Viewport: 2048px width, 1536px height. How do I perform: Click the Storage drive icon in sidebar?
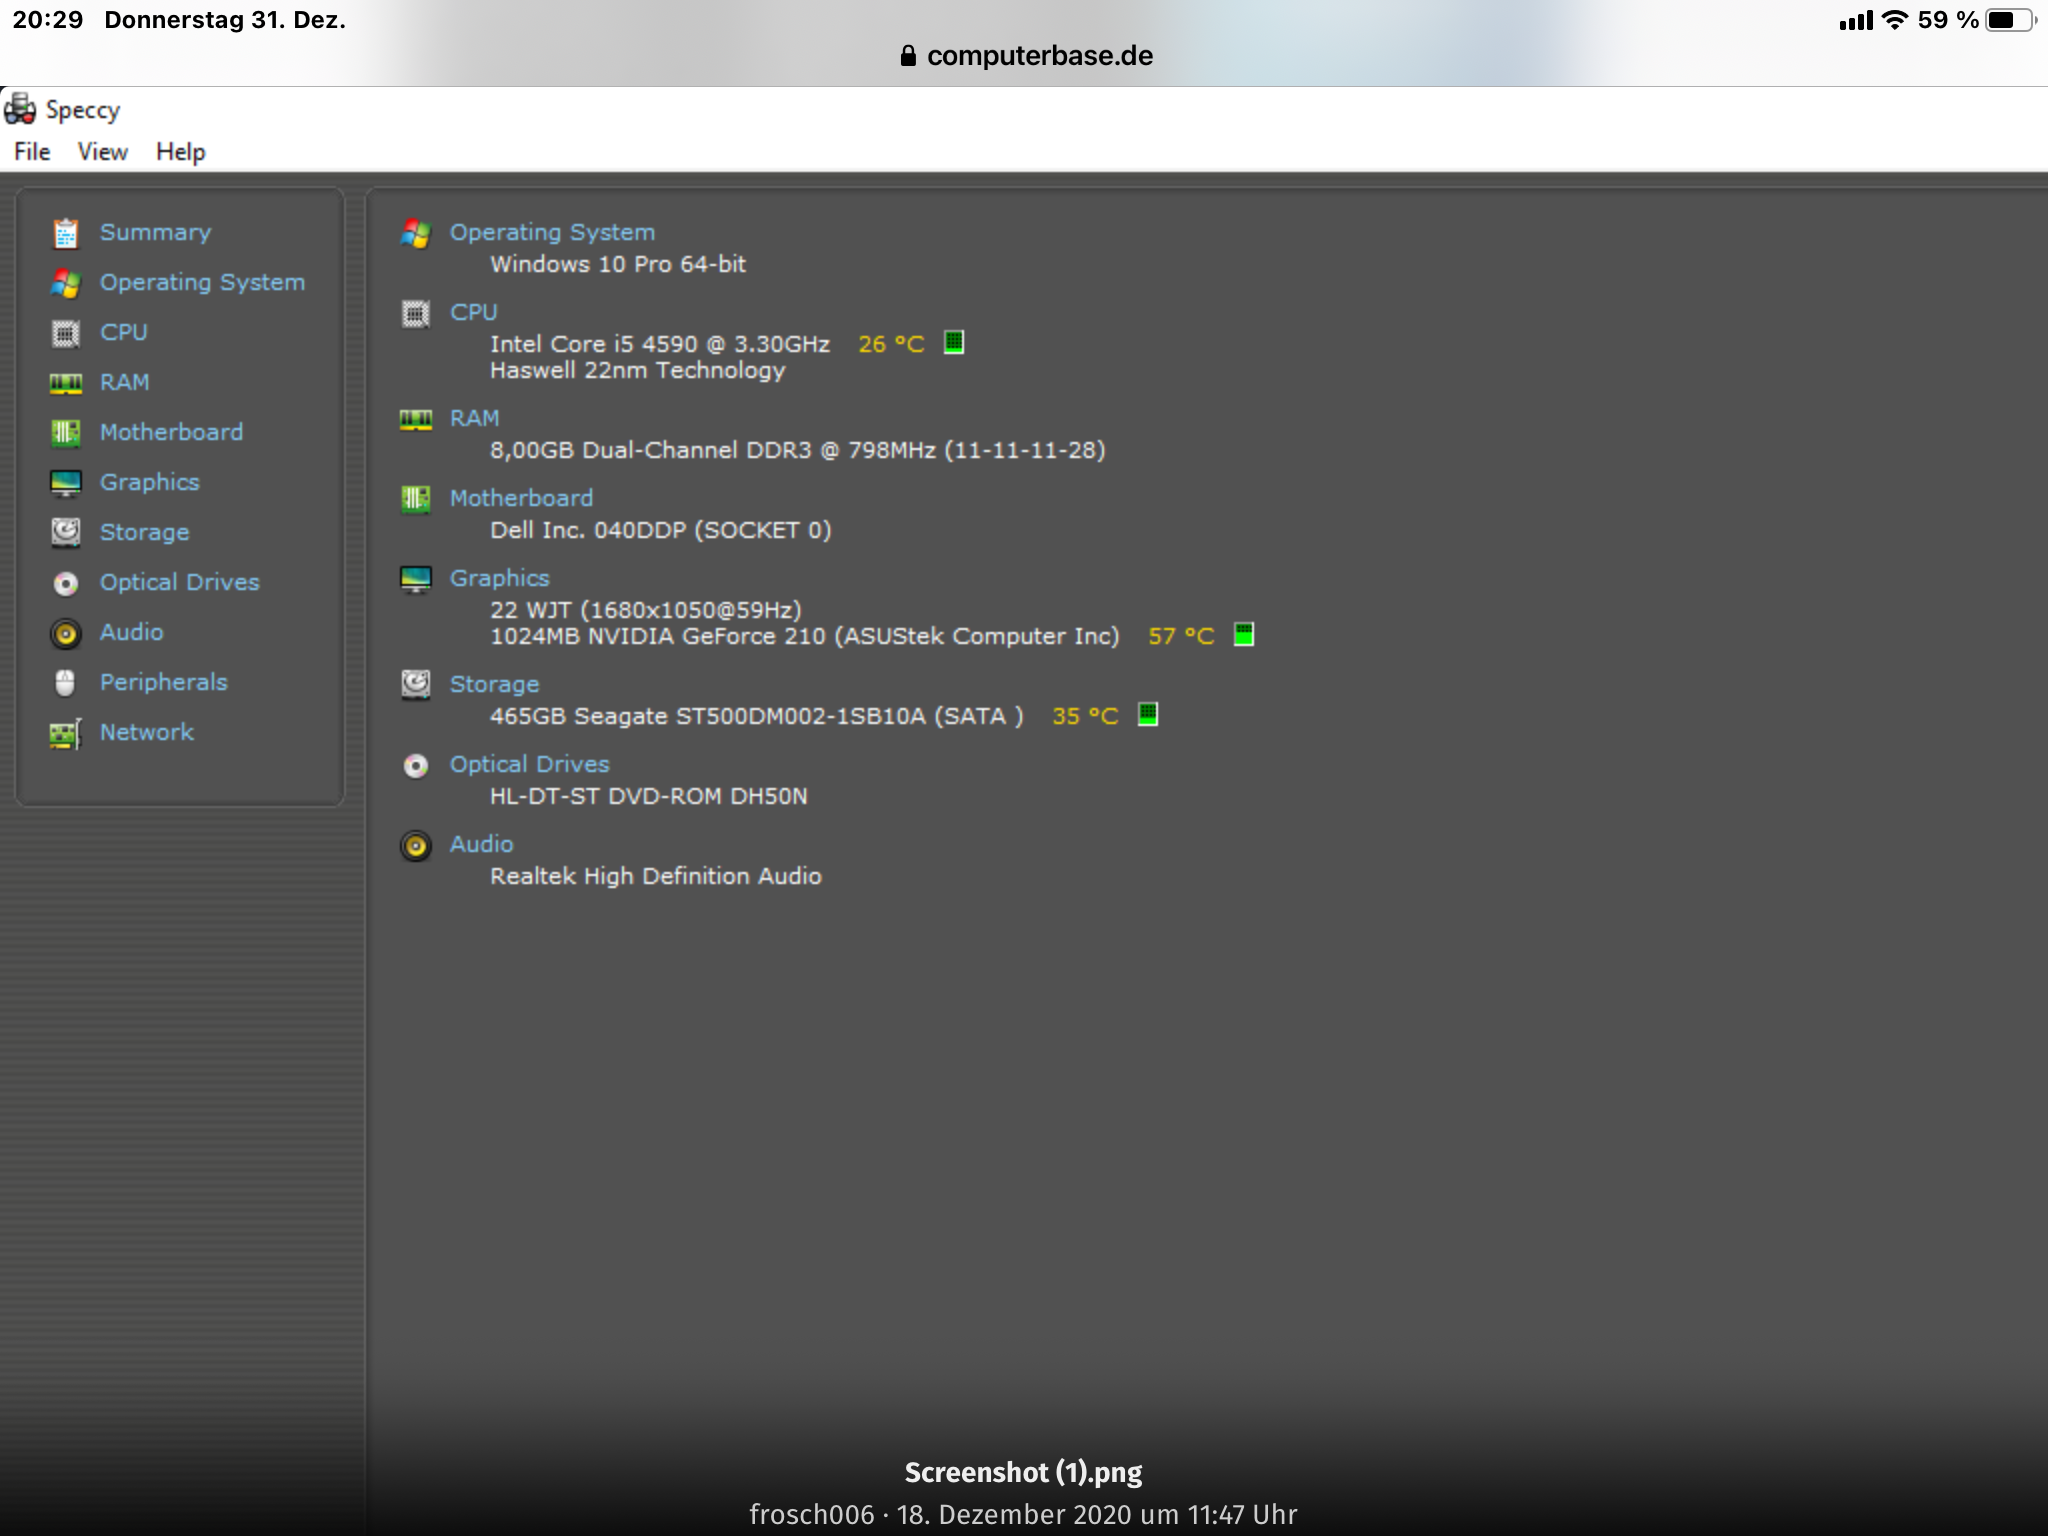click(66, 532)
